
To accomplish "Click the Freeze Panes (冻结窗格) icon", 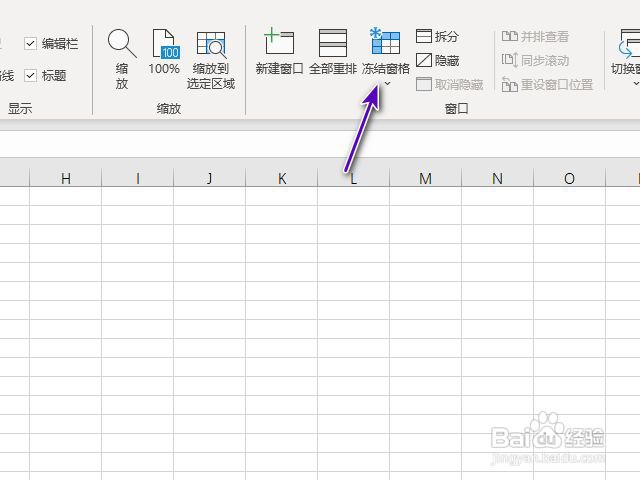I will tap(386, 41).
